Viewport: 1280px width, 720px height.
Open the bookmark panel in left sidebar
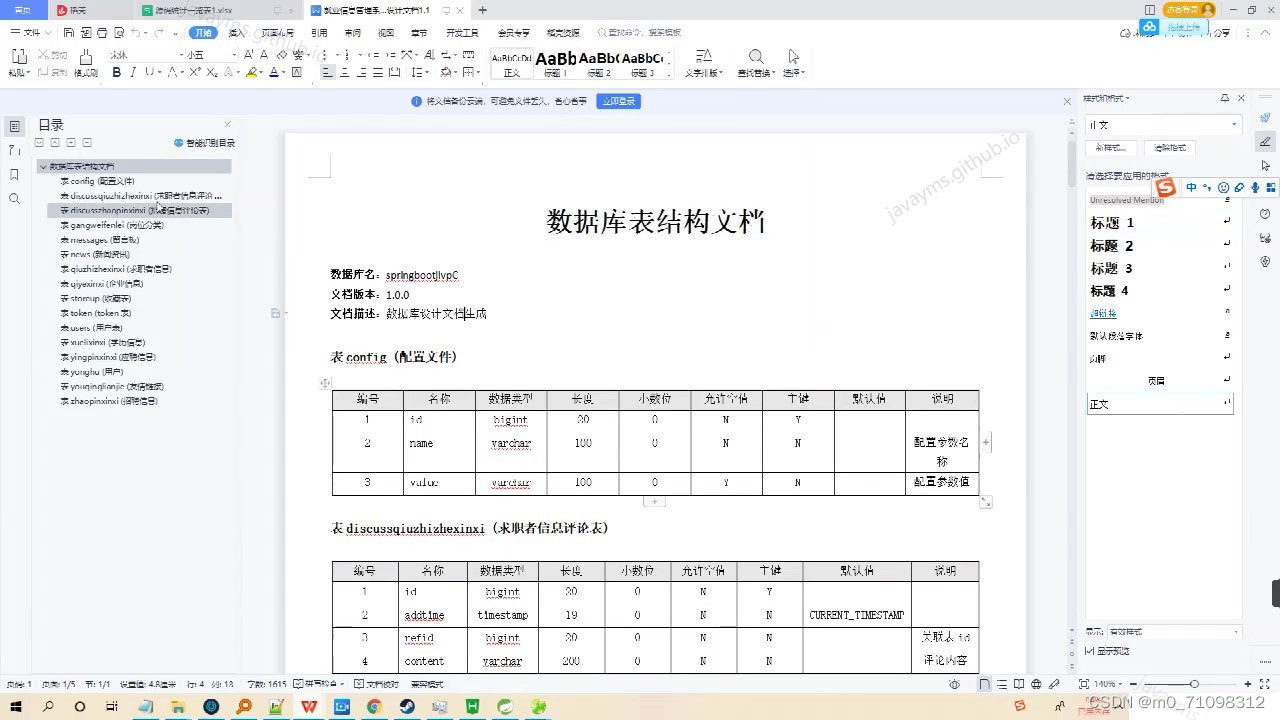coord(14,174)
